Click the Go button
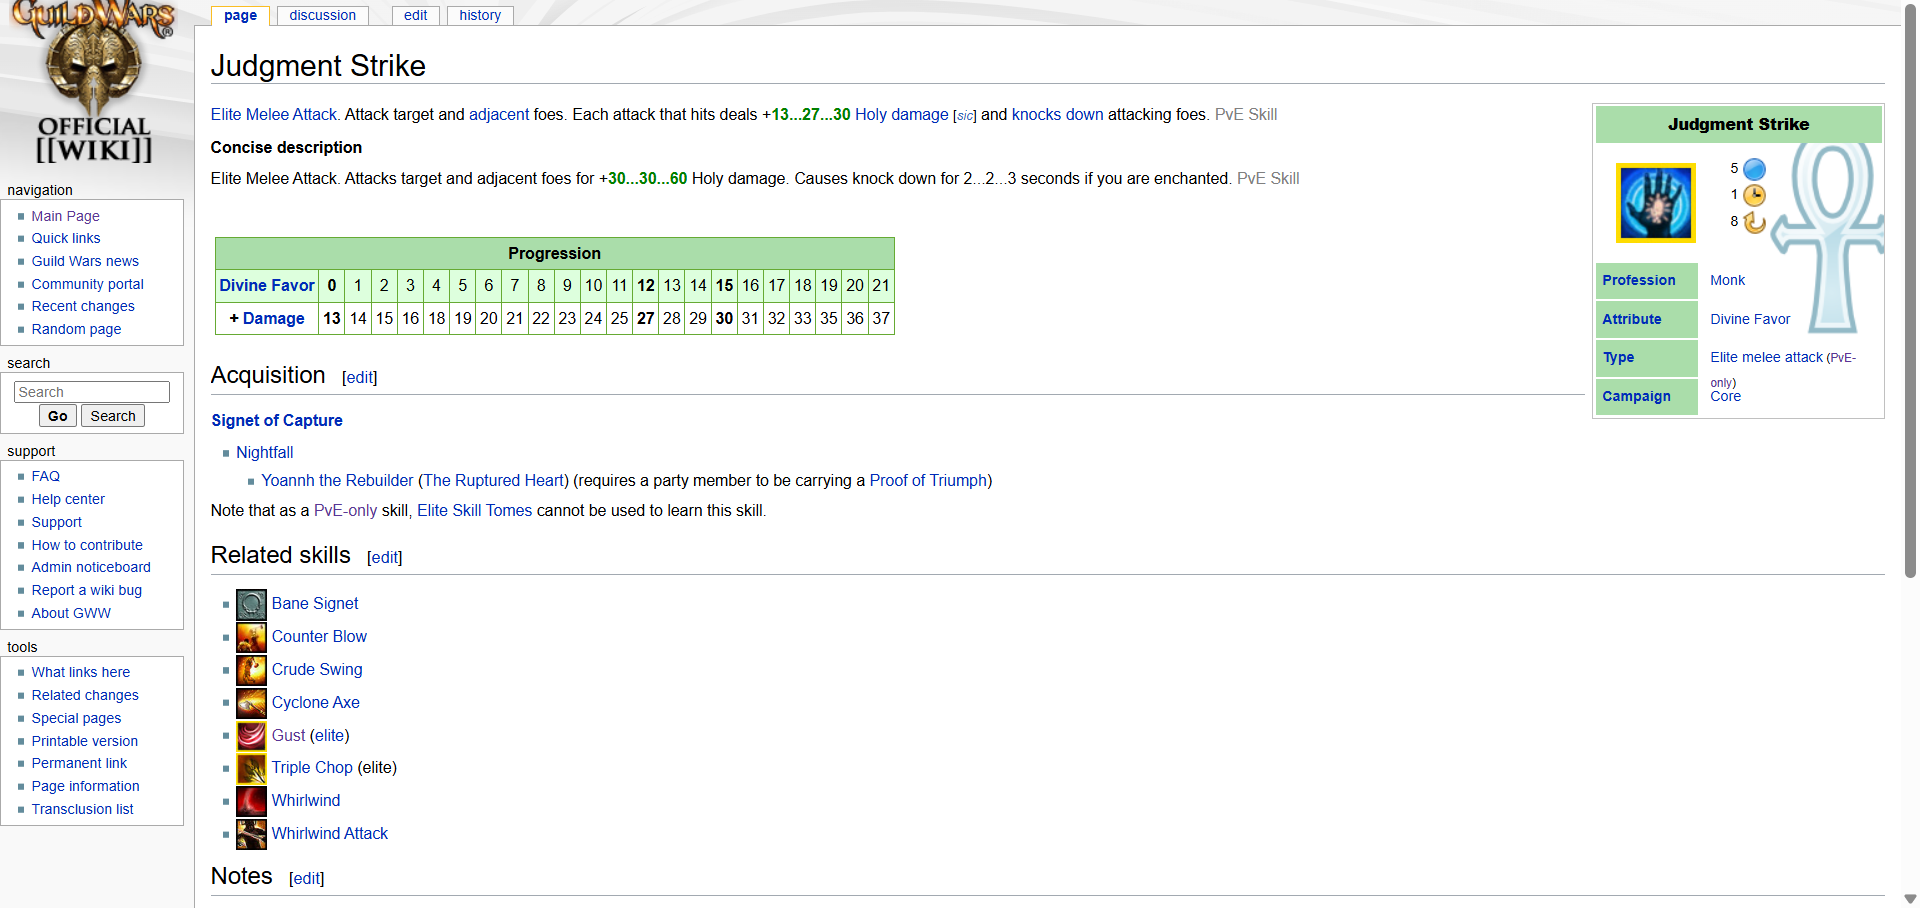 58,416
